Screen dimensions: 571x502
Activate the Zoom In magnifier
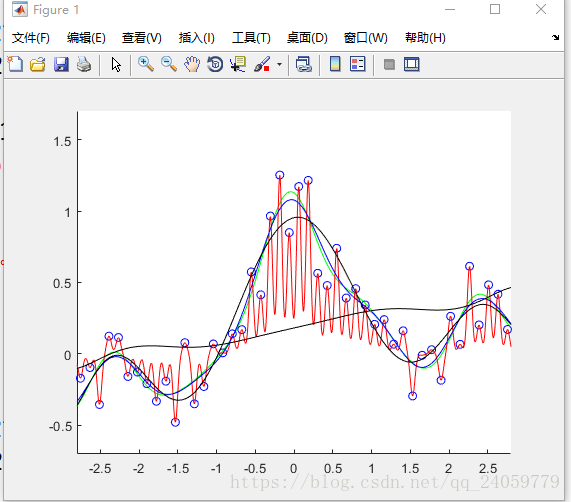coord(146,64)
